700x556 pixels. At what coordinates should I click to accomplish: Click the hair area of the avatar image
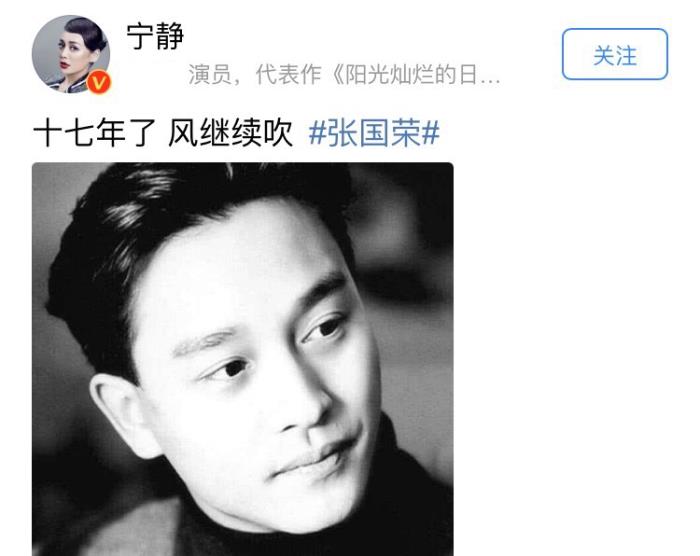click(x=89, y=31)
